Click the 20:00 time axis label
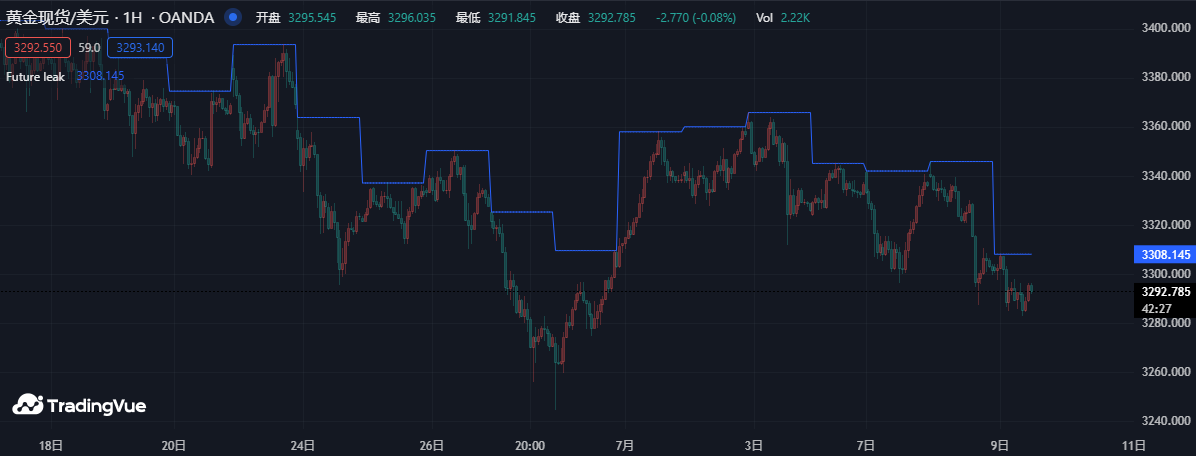The width and height of the screenshot is (1196, 456). tap(529, 444)
